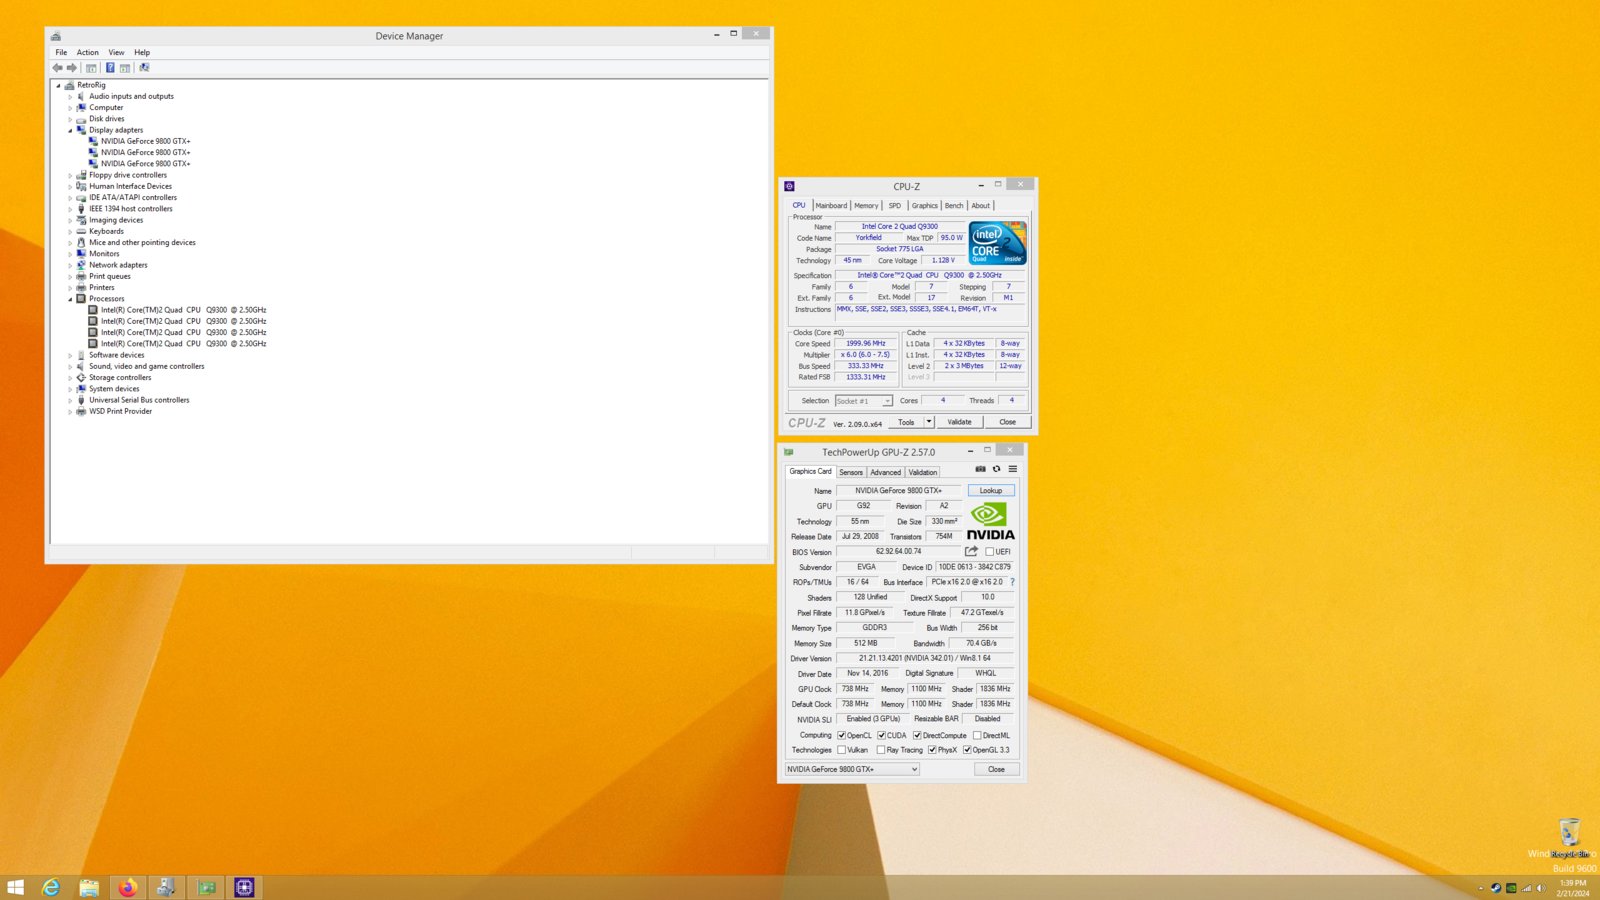Image resolution: width=1600 pixels, height=900 pixels.
Task: Show hidden tray icons arrow
Action: point(1481,888)
